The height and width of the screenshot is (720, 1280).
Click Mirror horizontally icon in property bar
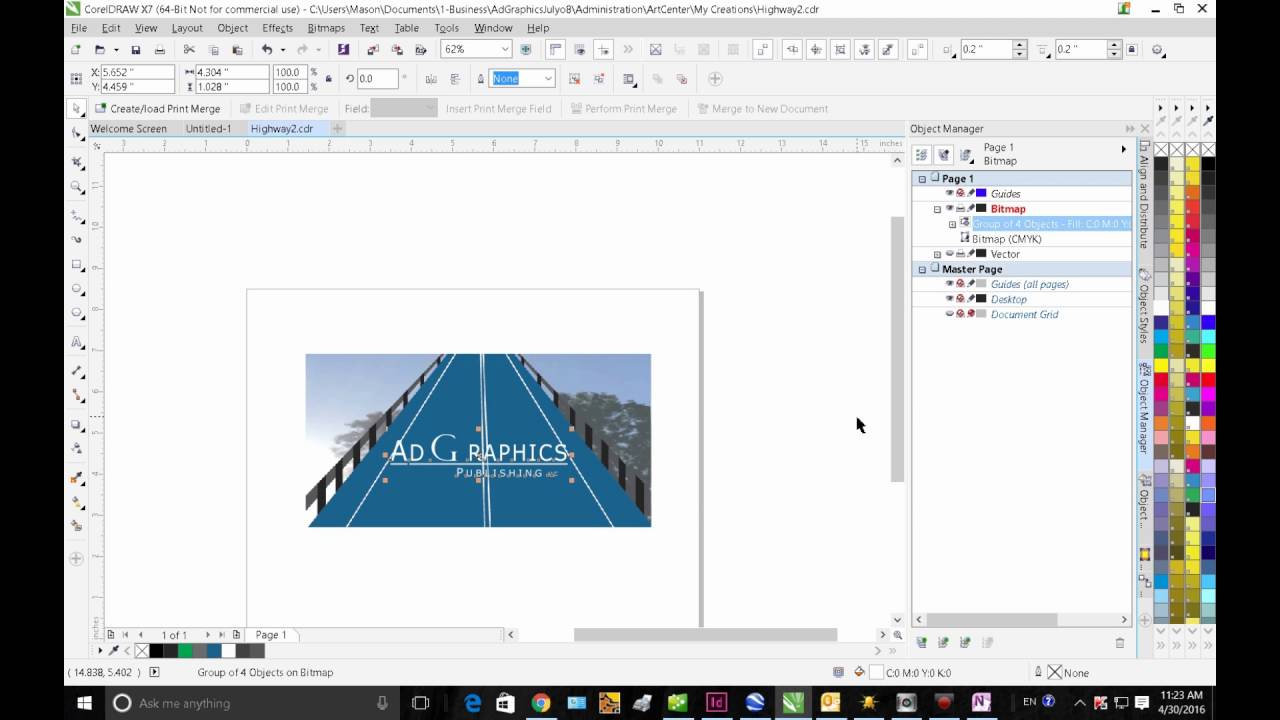(431, 78)
